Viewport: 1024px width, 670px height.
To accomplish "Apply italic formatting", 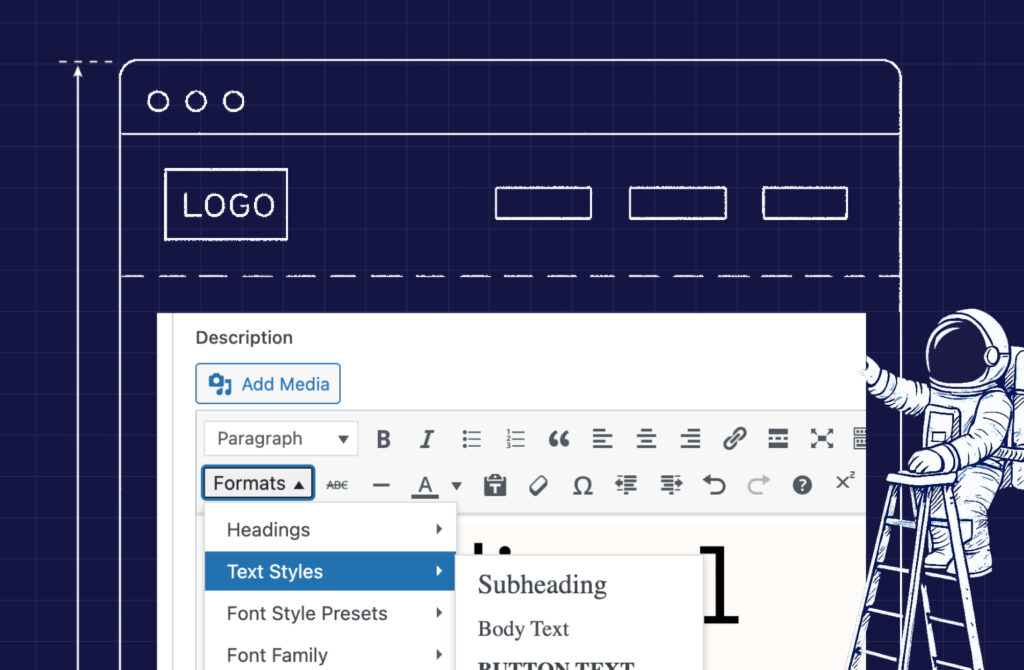I will [x=427, y=439].
